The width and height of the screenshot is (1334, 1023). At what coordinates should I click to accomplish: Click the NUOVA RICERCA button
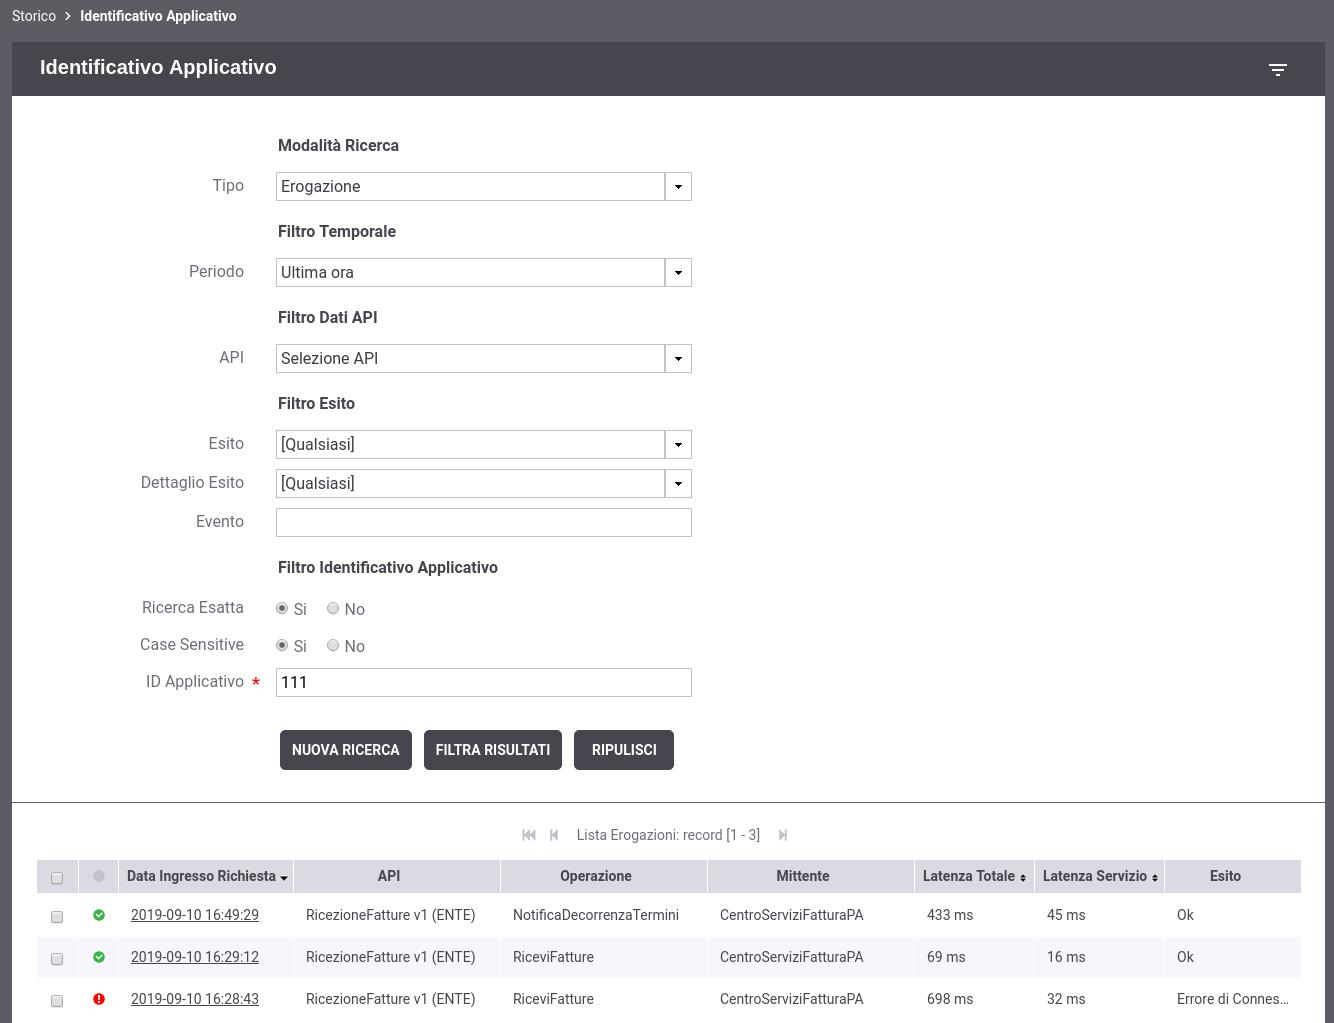[x=346, y=750]
